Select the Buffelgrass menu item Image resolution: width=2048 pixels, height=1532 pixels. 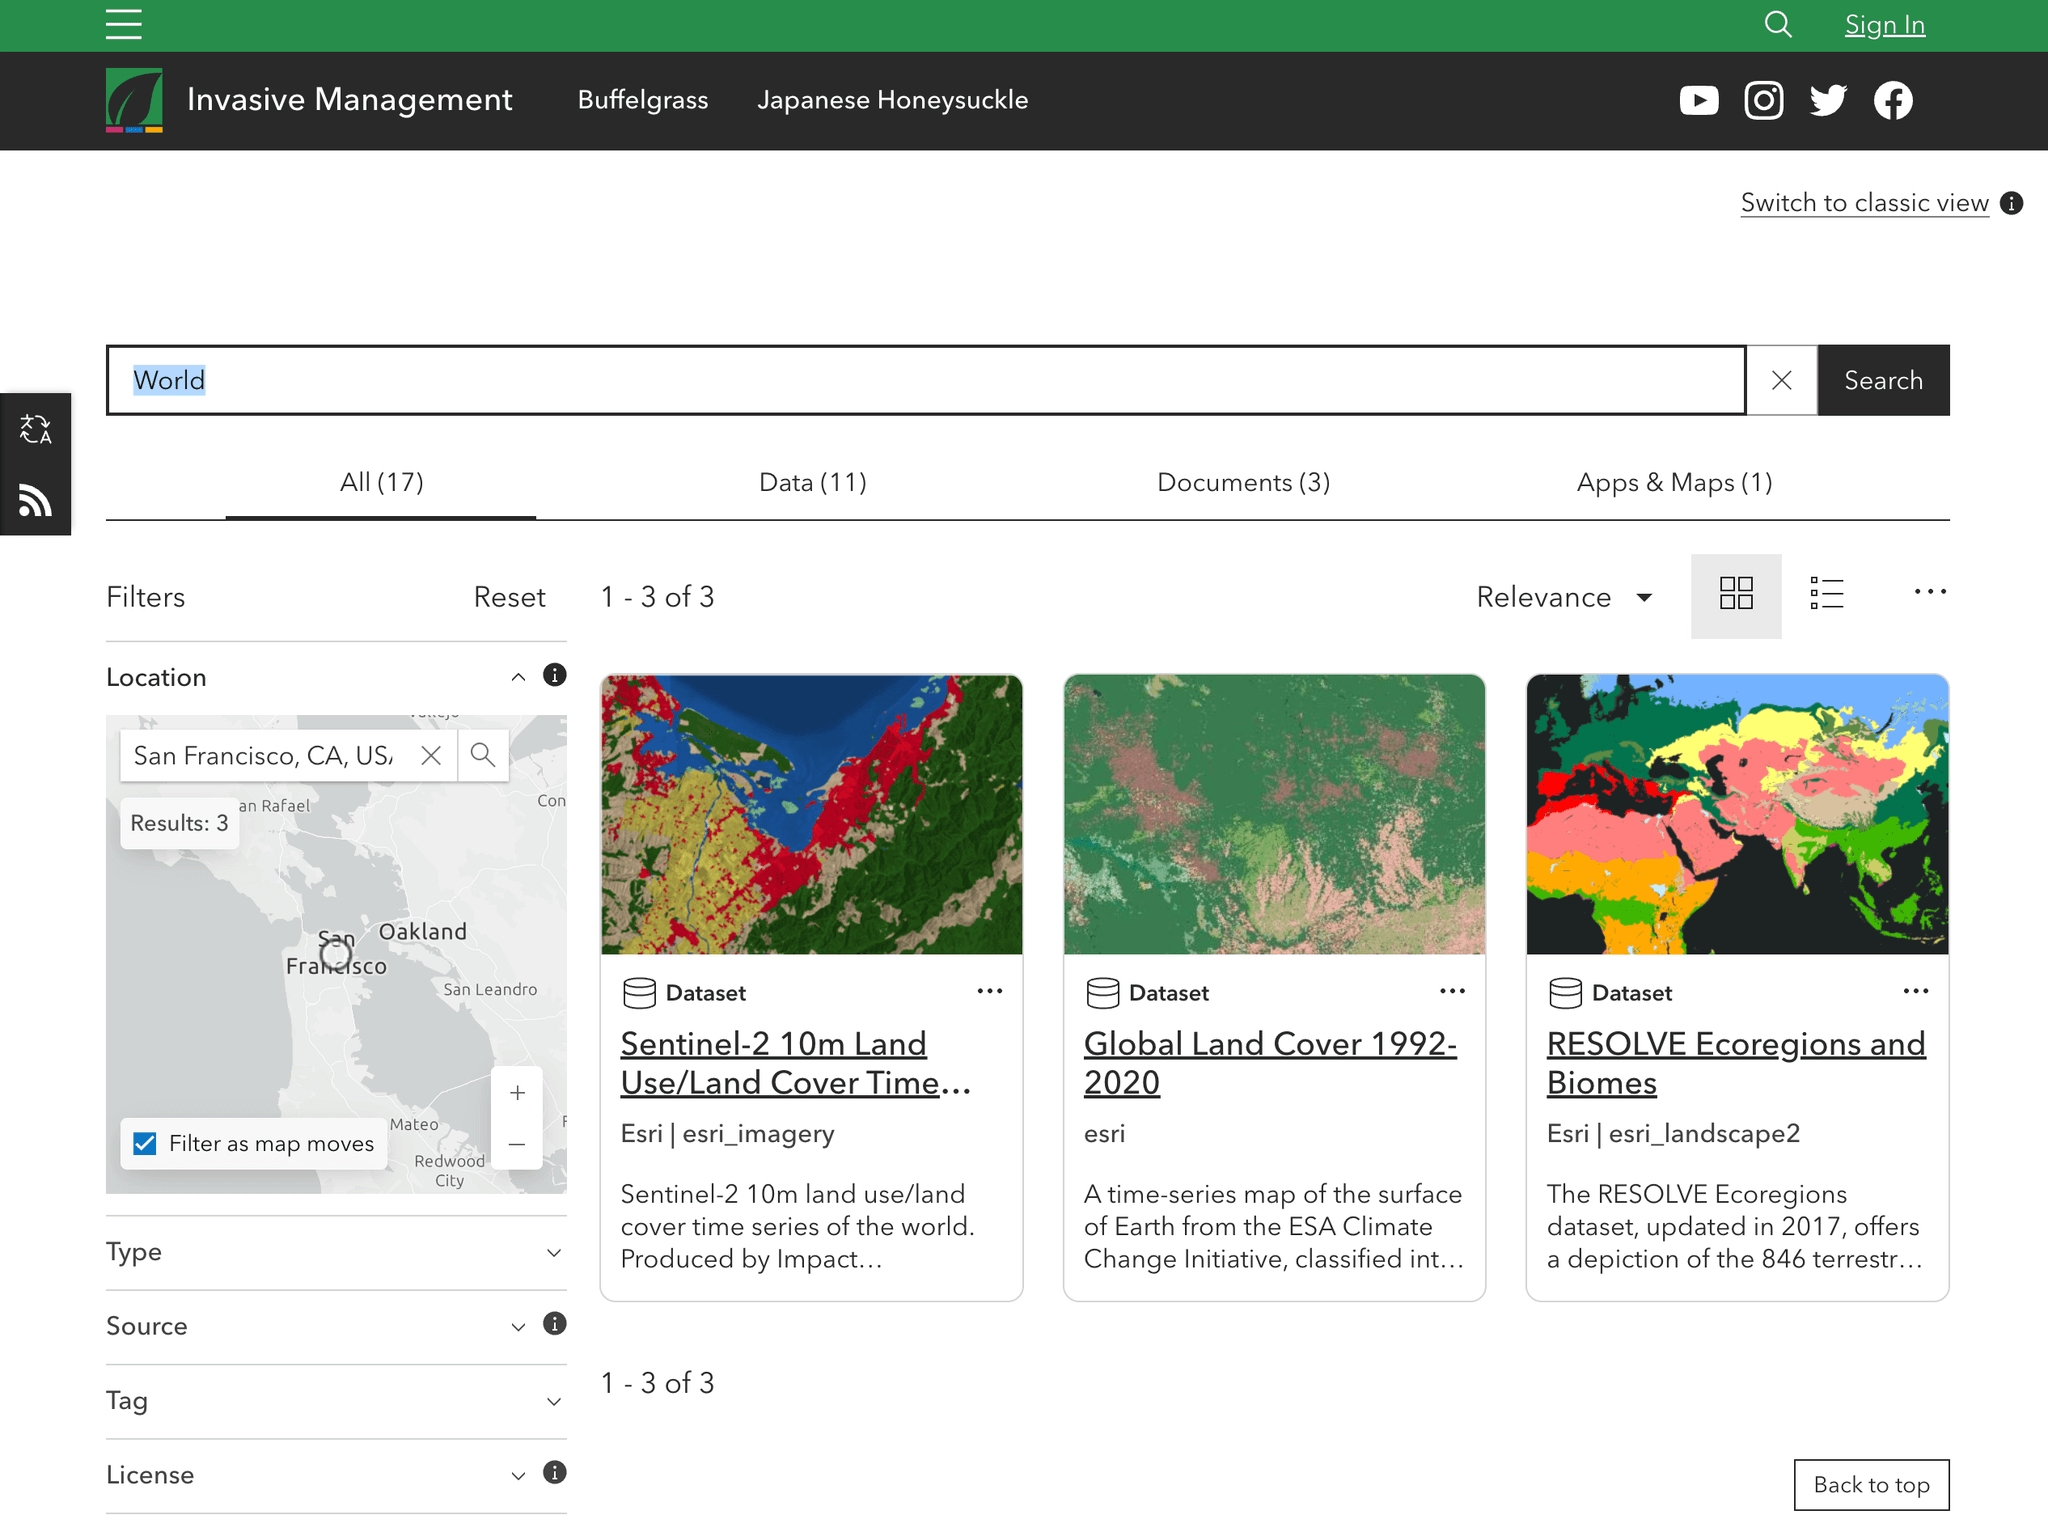click(643, 100)
